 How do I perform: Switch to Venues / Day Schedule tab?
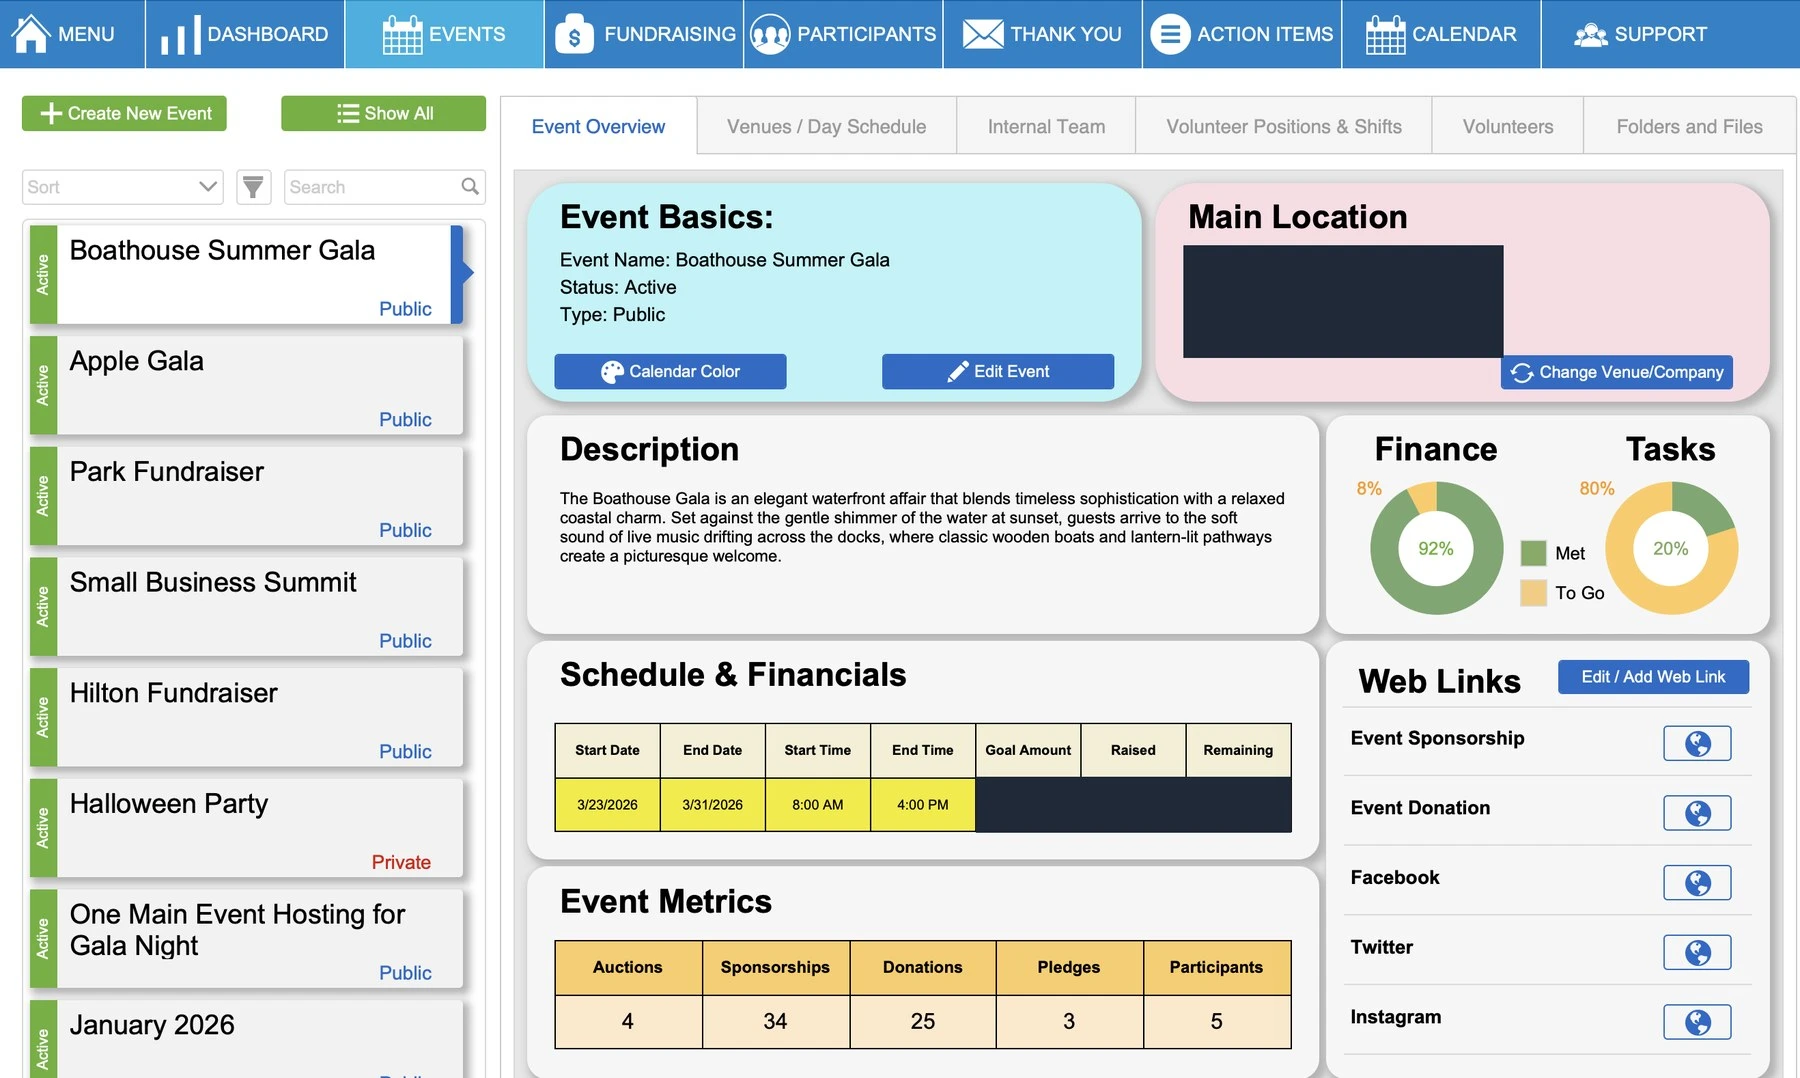click(x=826, y=127)
